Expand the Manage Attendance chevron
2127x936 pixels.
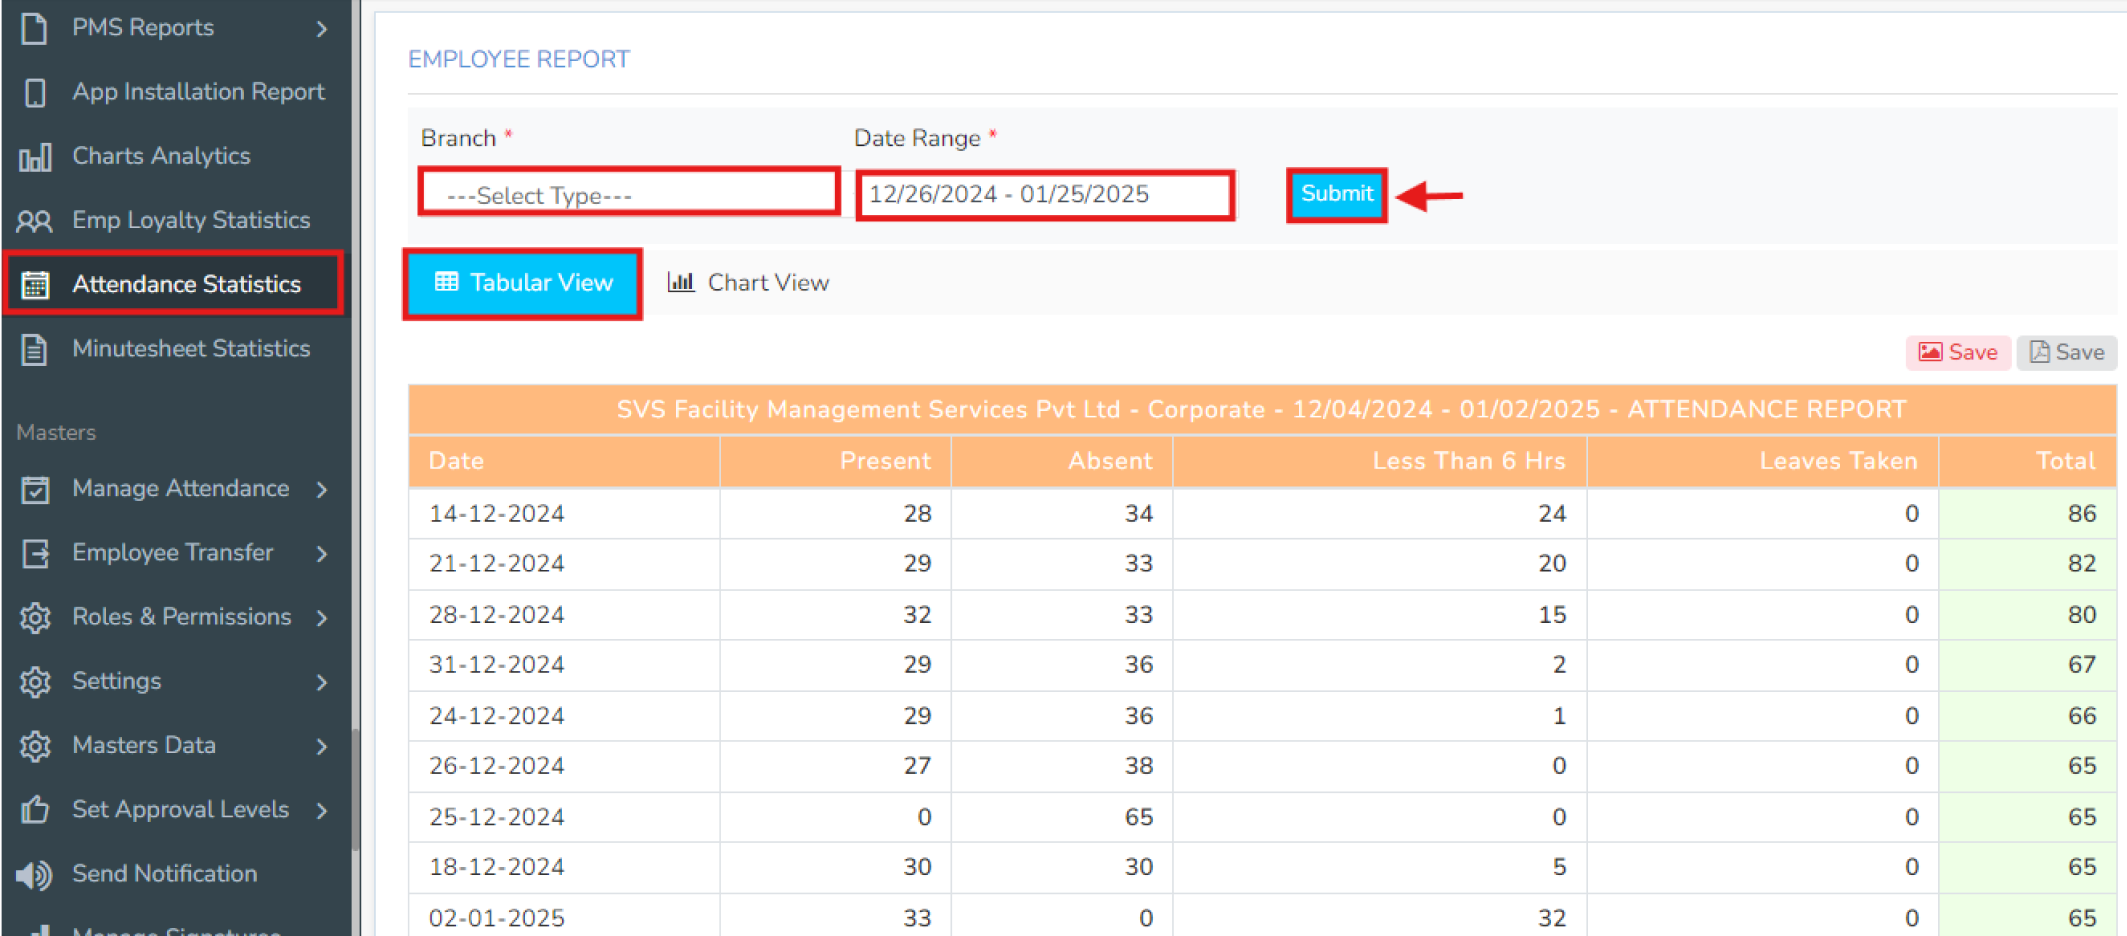pos(322,489)
